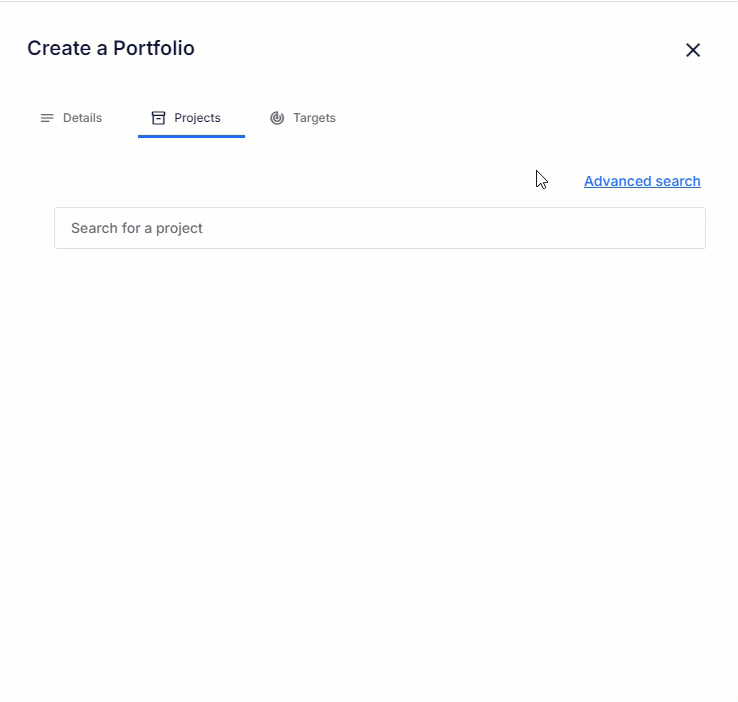
Task: Click the Targets bullseye icon
Action: point(277,118)
